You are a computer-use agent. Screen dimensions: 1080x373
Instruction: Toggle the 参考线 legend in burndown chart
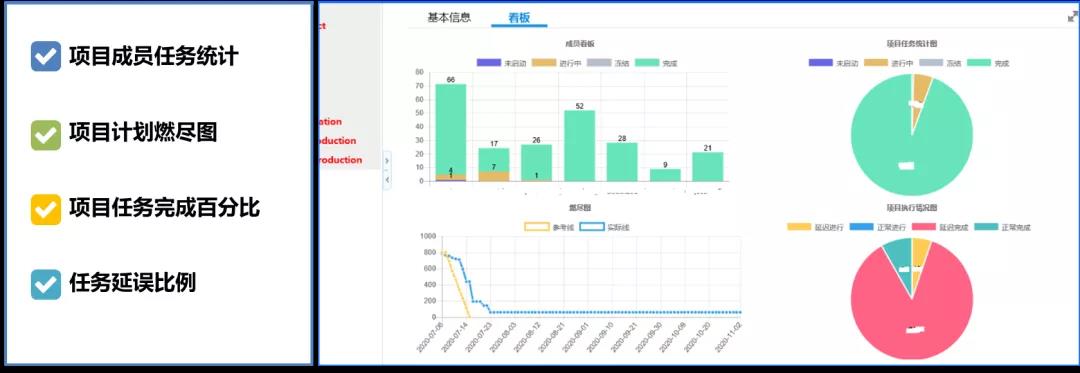tap(549, 226)
